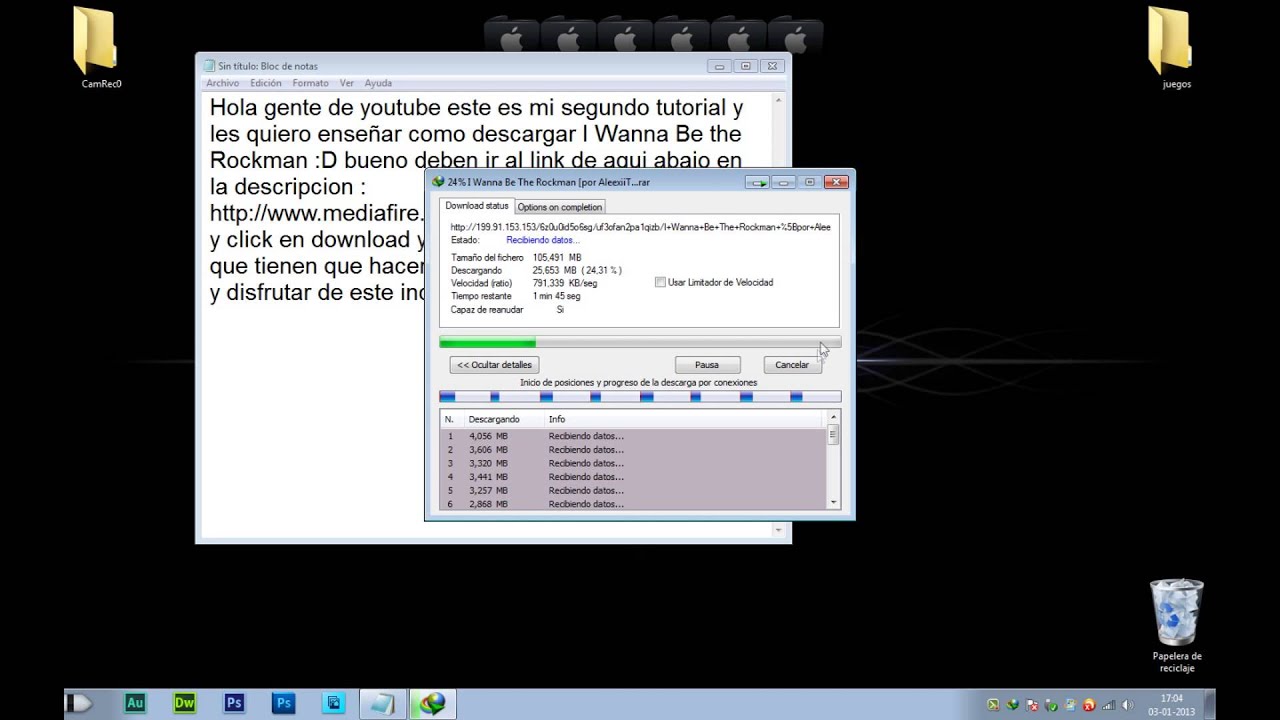This screenshot has height=720, width=1280.
Task: Select connection row with 3,441 MB
Action: coord(633,477)
